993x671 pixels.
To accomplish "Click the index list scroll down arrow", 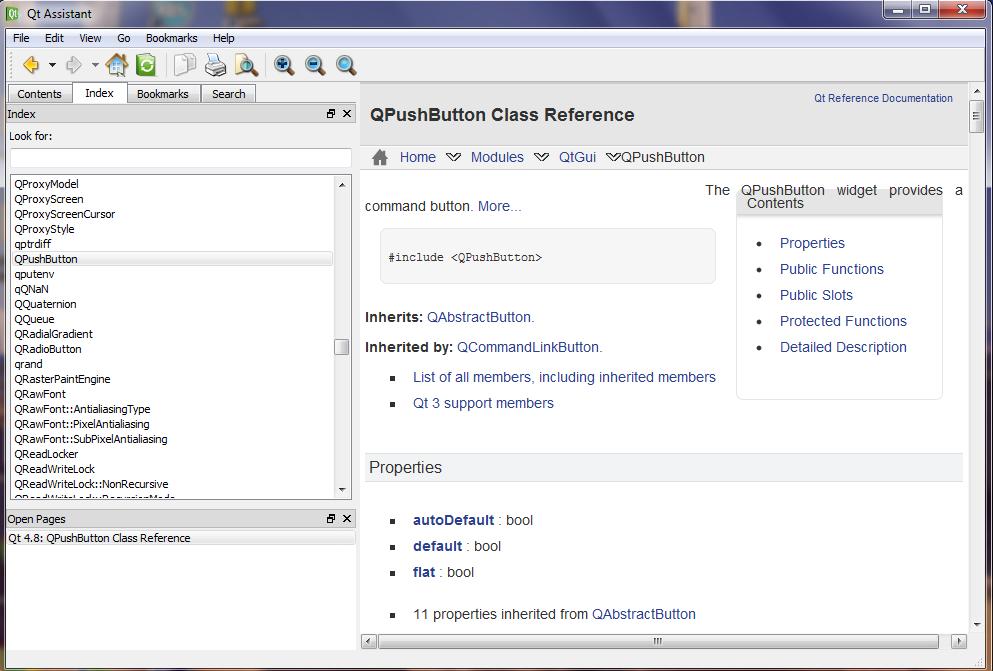I will (342, 489).
